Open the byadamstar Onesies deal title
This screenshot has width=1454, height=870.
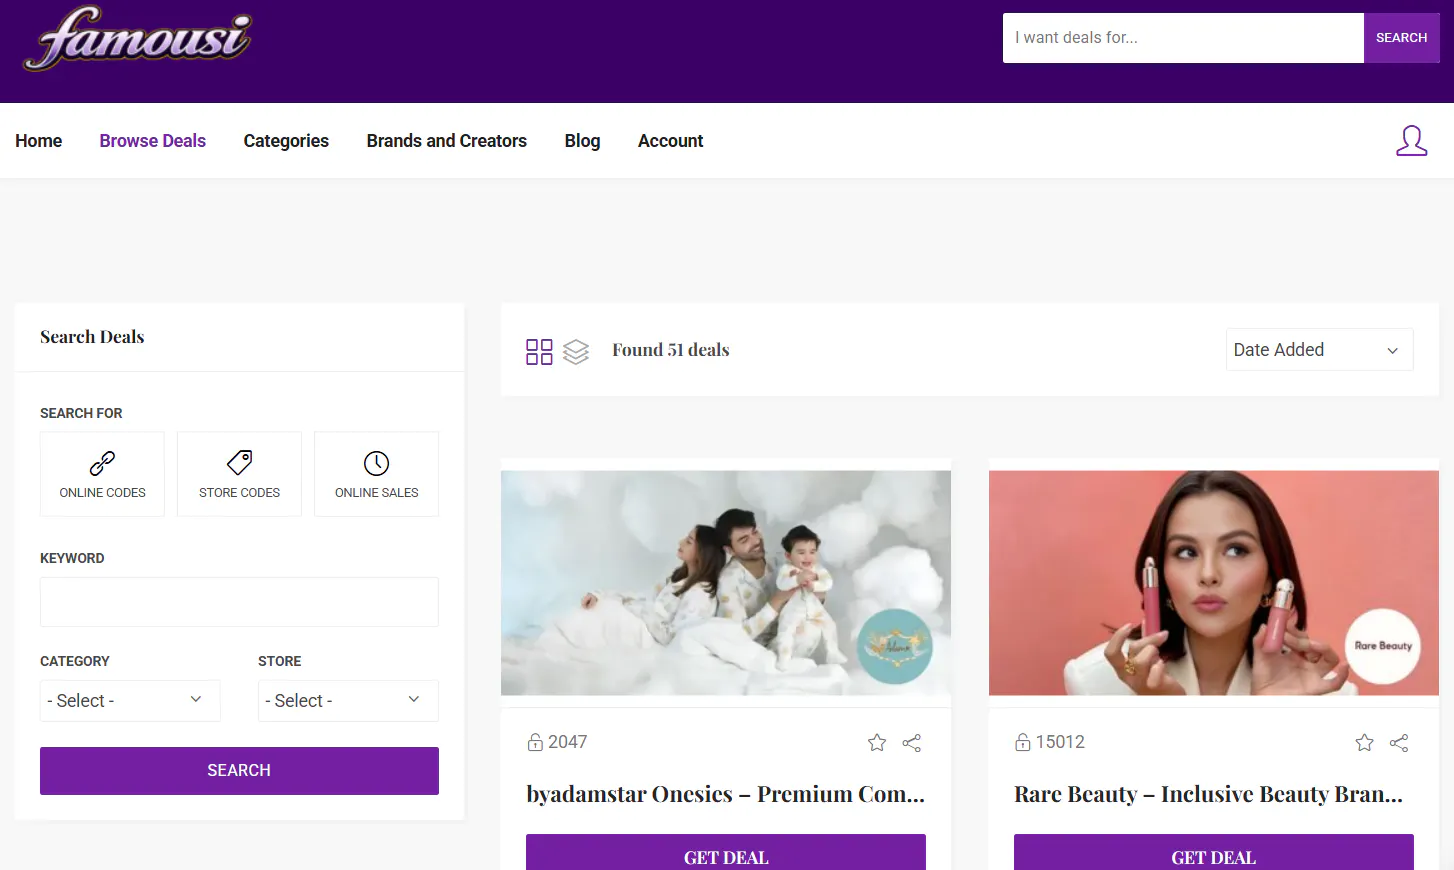(x=726, y=794)
